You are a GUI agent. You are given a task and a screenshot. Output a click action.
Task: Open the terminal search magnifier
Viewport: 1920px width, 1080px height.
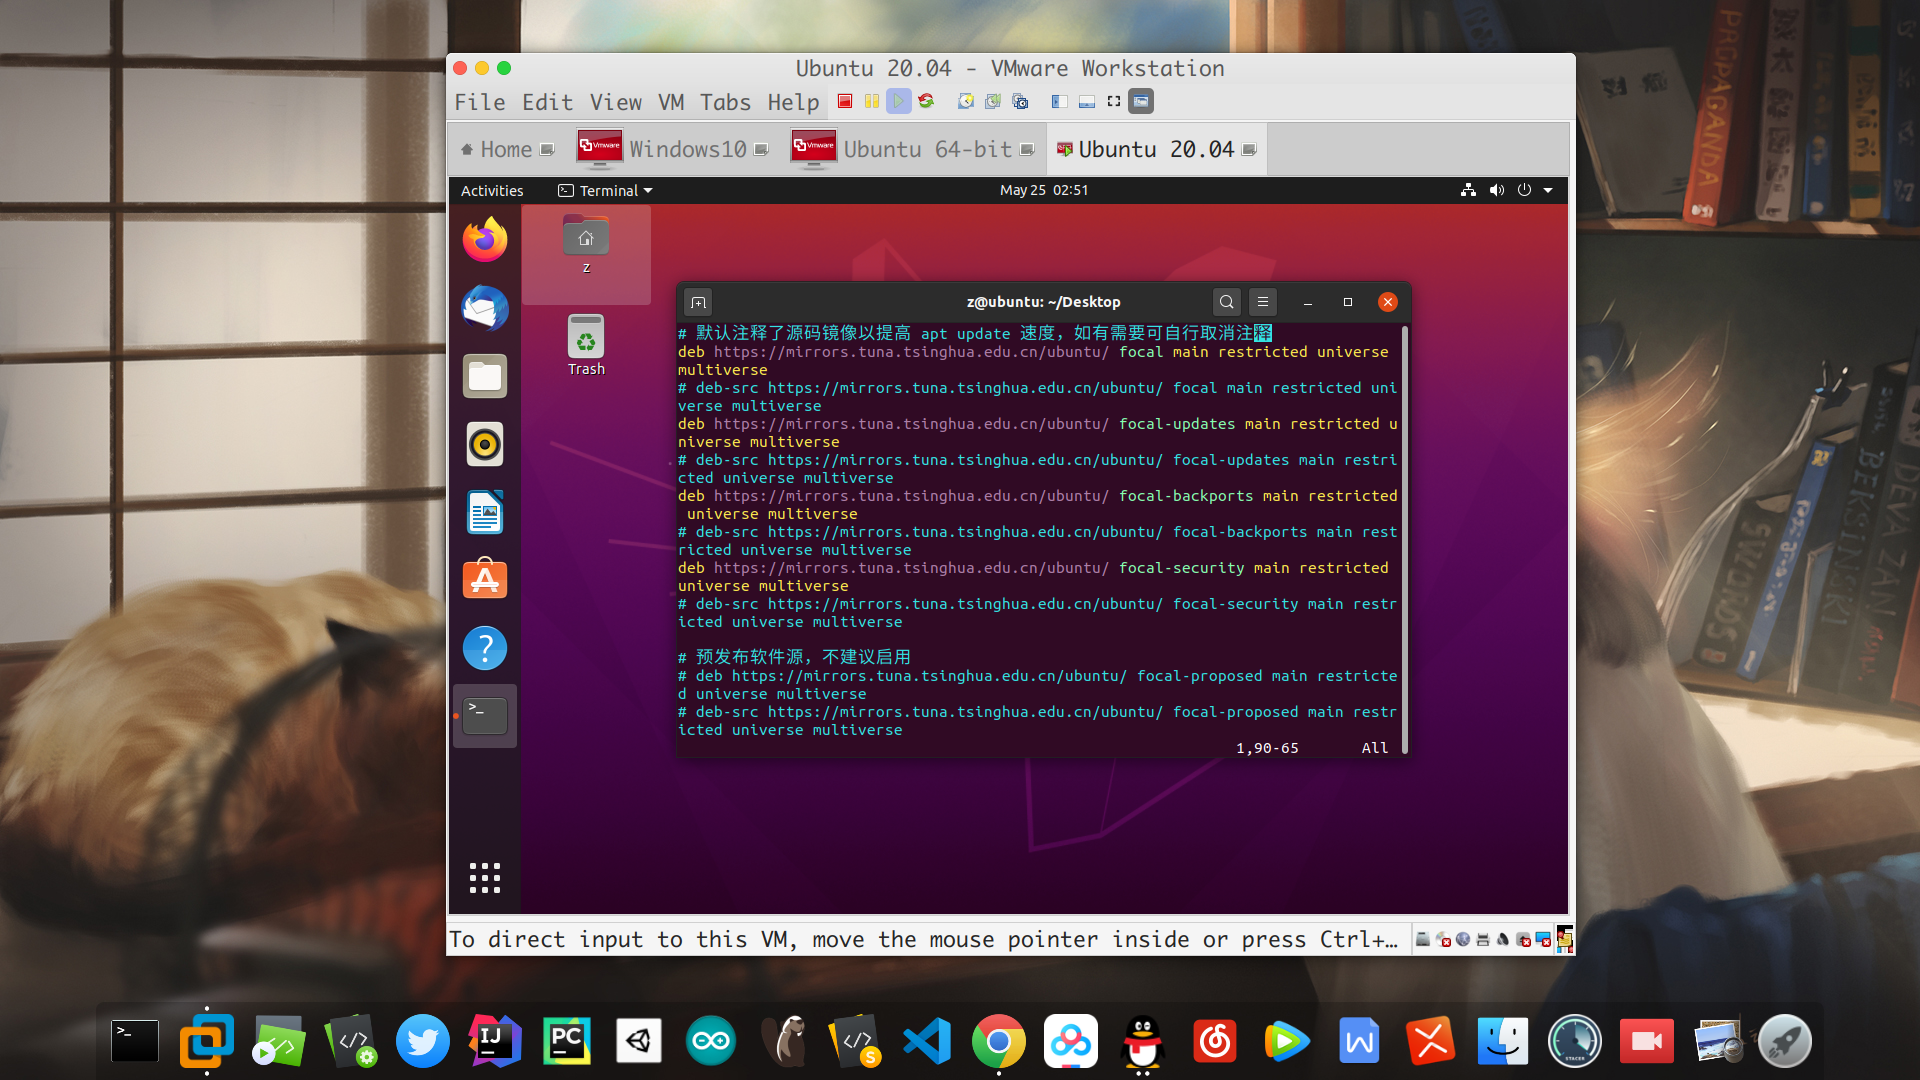point(1226,301)
